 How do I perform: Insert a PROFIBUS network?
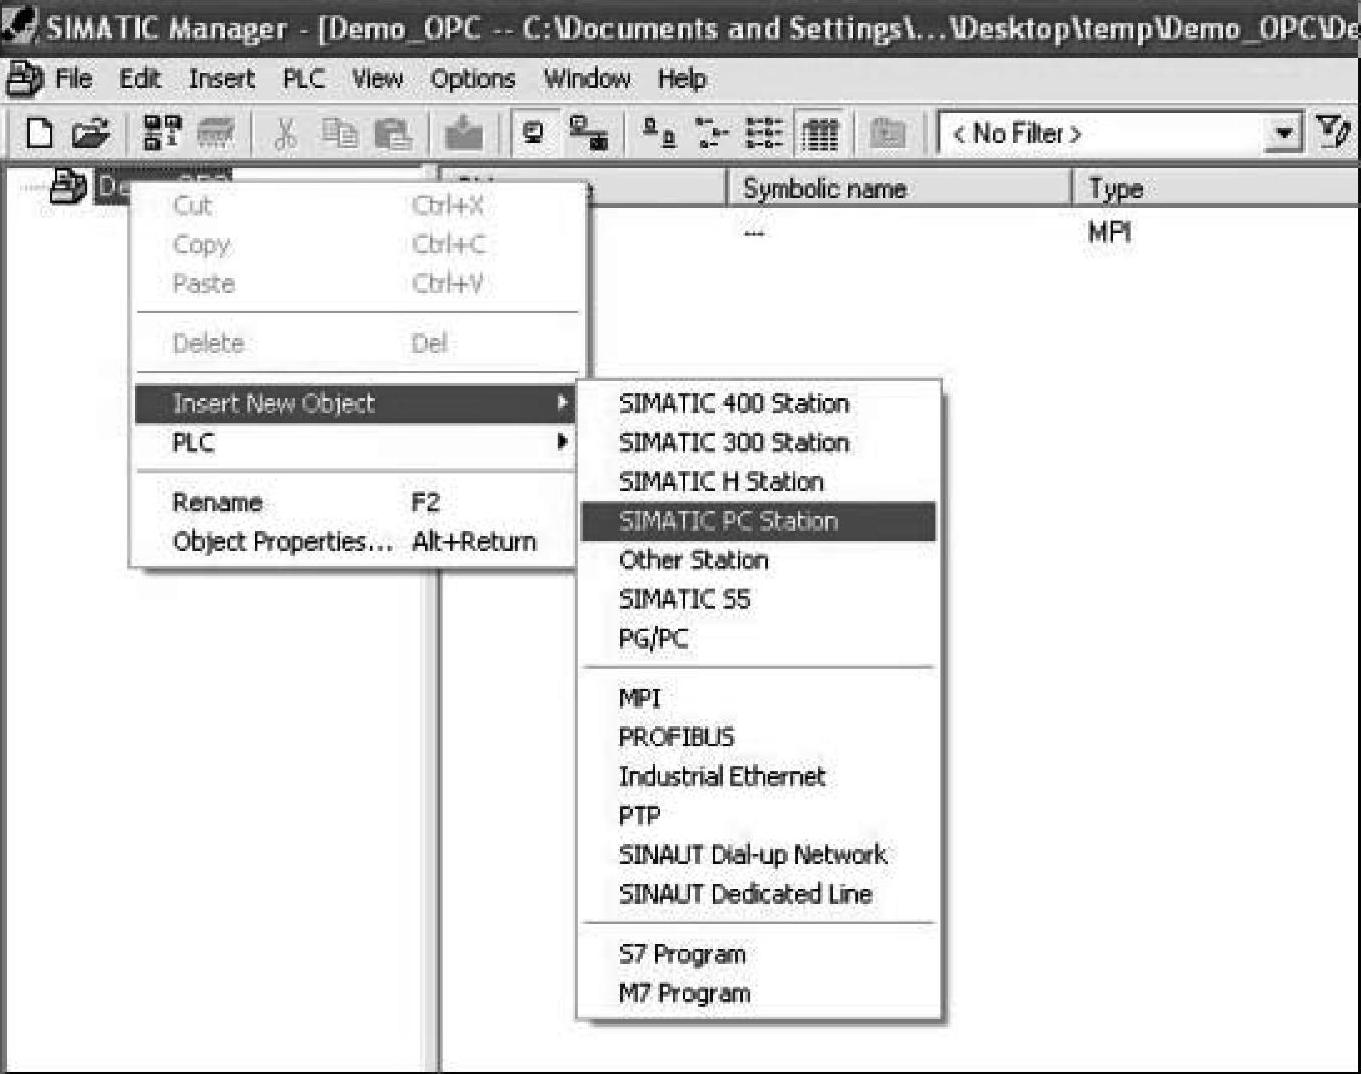coord(758,737)
